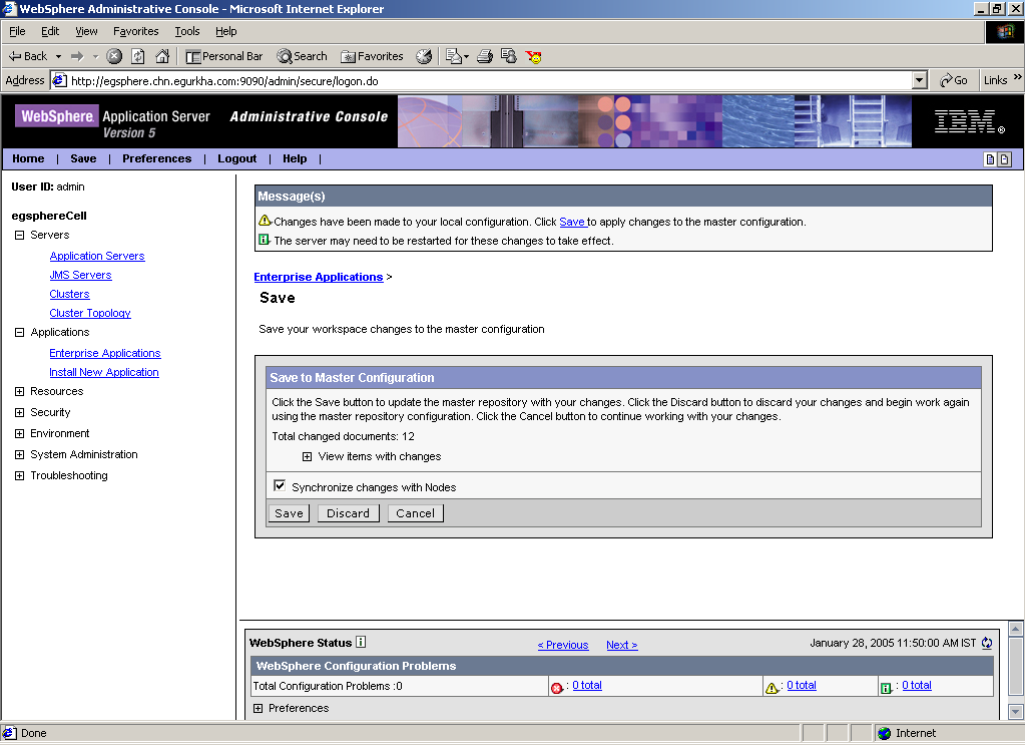
Task: Expand the System Administration tree node
Action: [20, 454]
